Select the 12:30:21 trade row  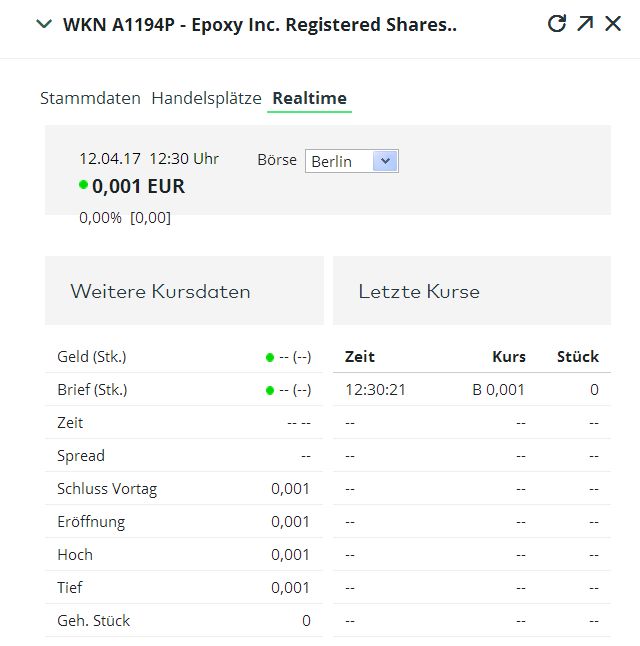[471, 390]
